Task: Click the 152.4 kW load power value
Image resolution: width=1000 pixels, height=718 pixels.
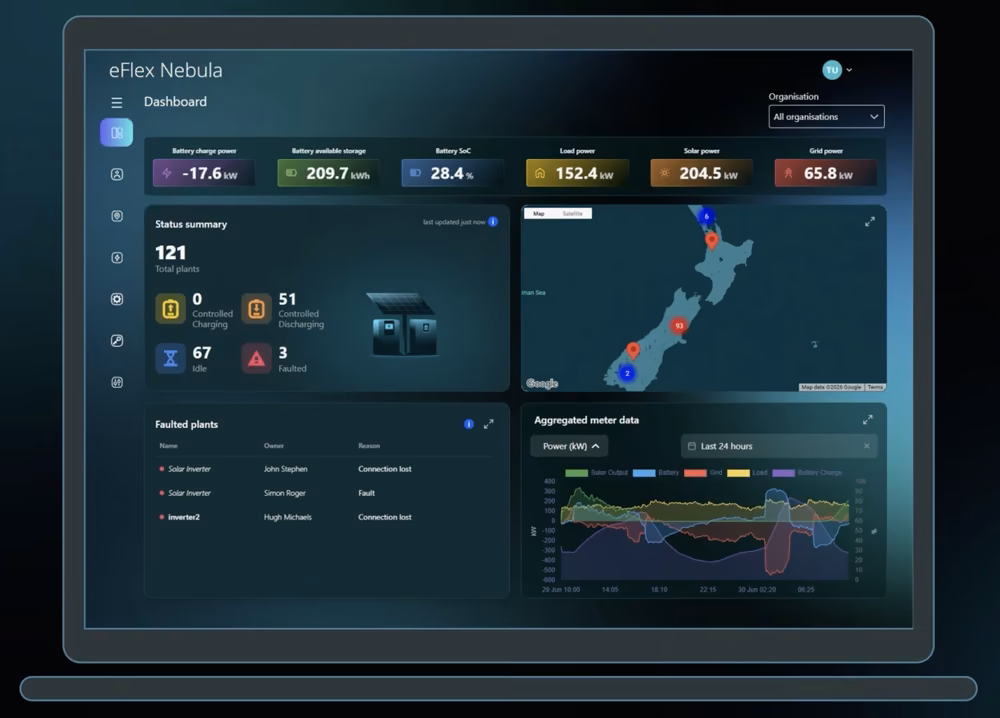Action: (584, 173)
